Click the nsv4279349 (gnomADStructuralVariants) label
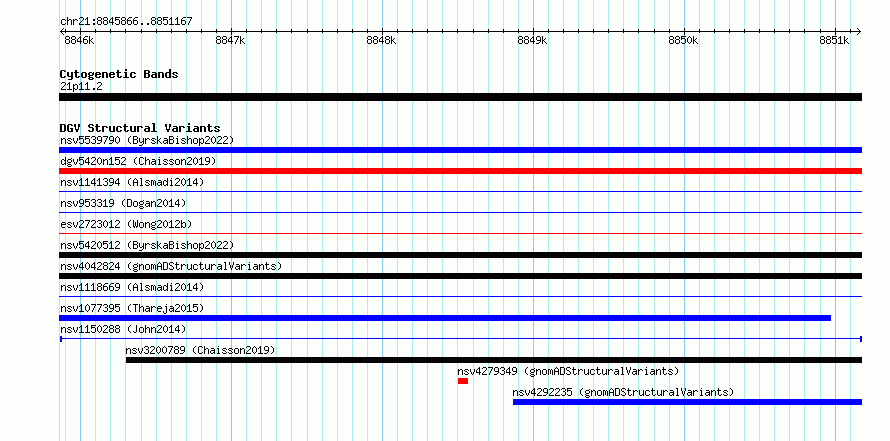 (568, 371)
